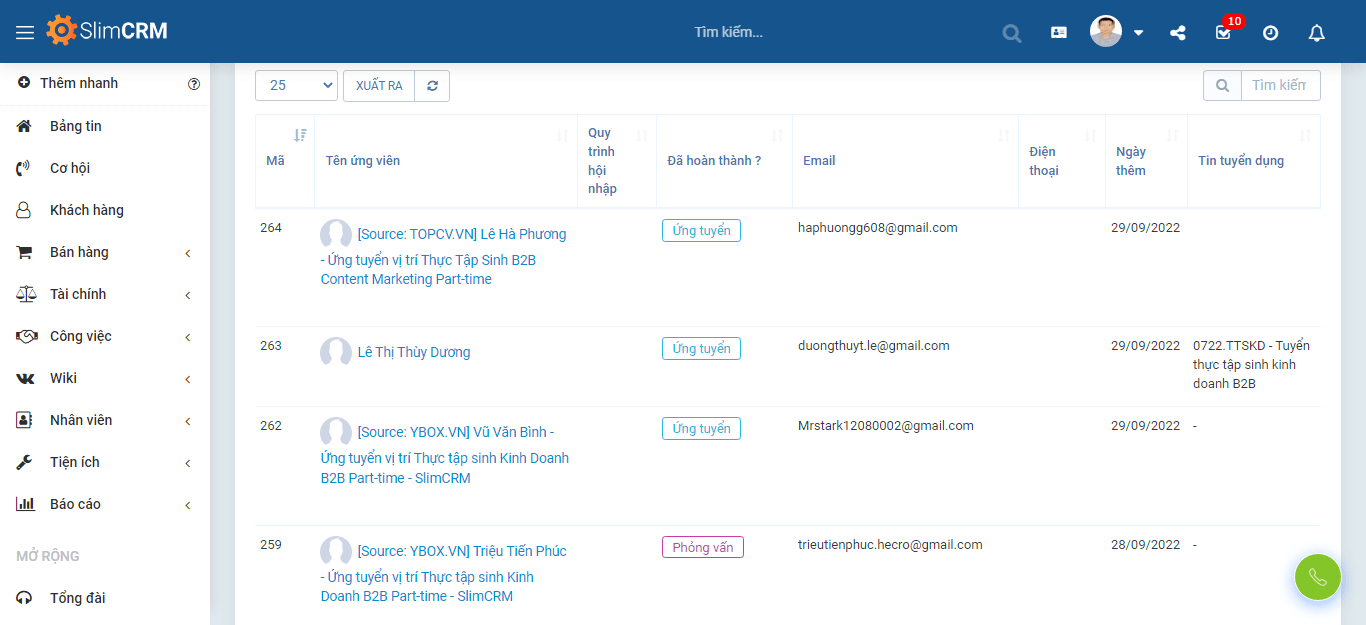Viewport: 1366px width, 625px height.
Task: Open tasks icon with 10 badge
Action: [x=1223, y=32]
